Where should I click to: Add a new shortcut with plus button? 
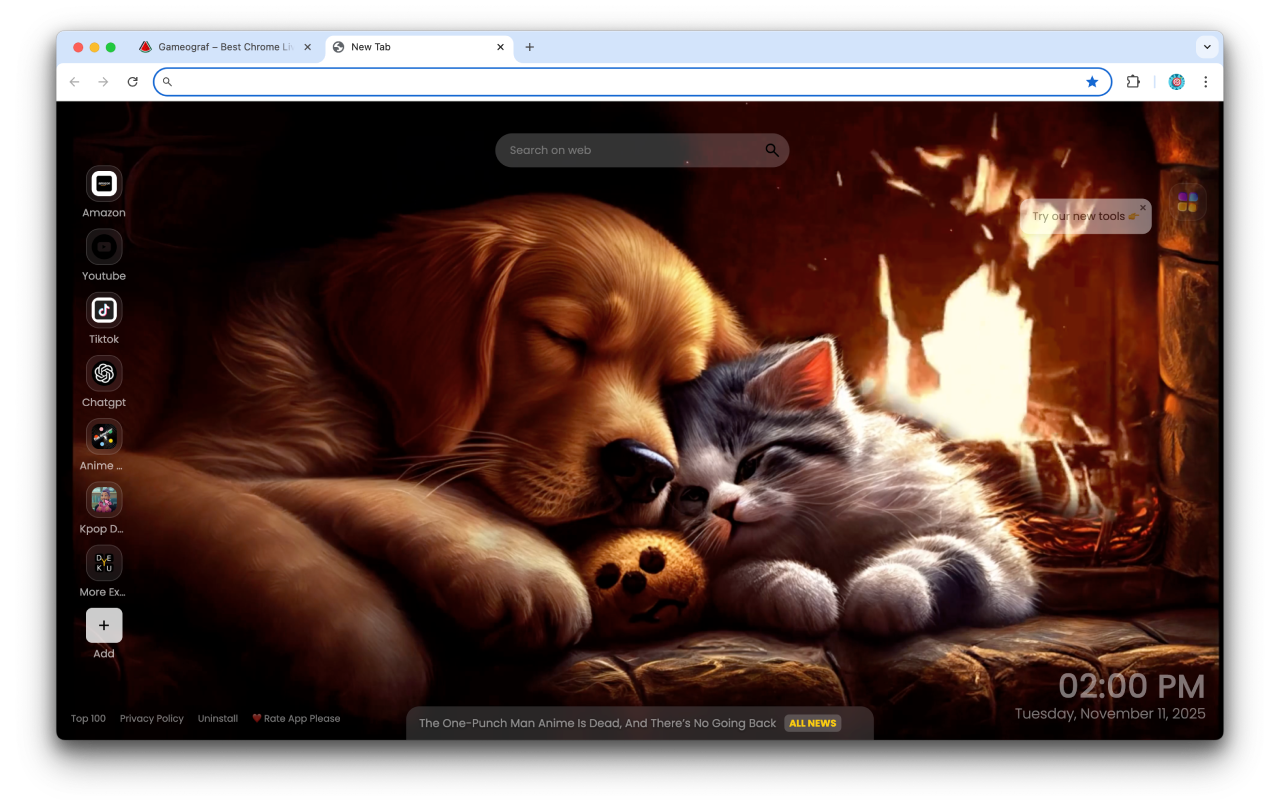pyautogui.click(x=104, y=625)
